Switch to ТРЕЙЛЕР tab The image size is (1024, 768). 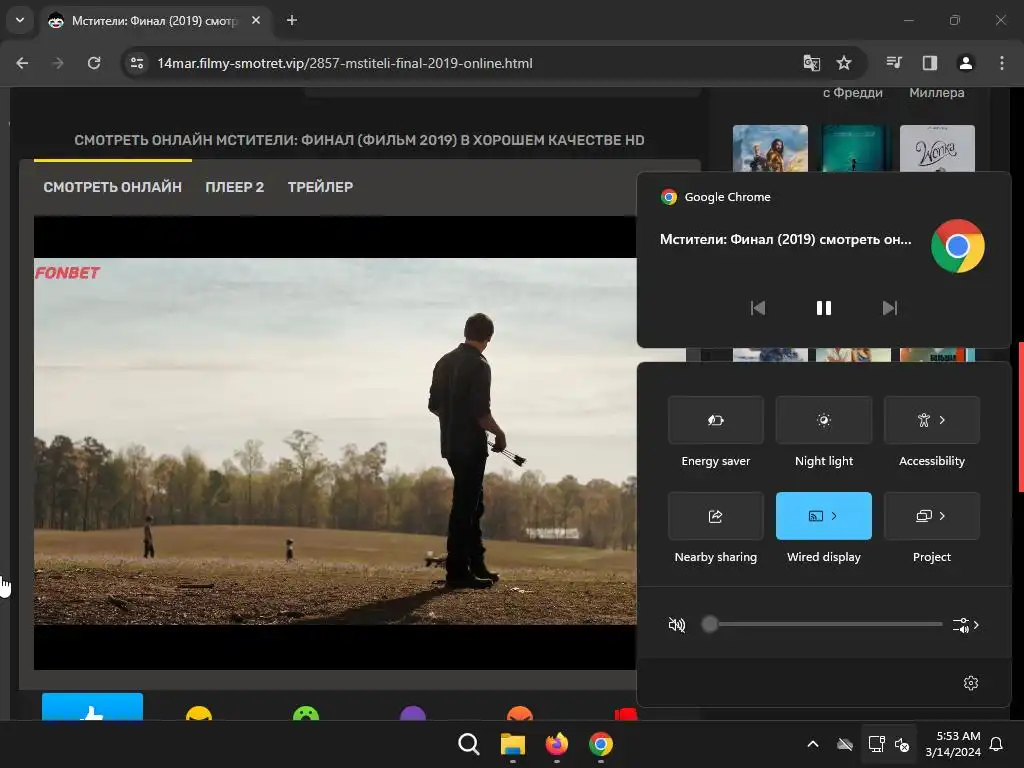[x=320, y=187]
